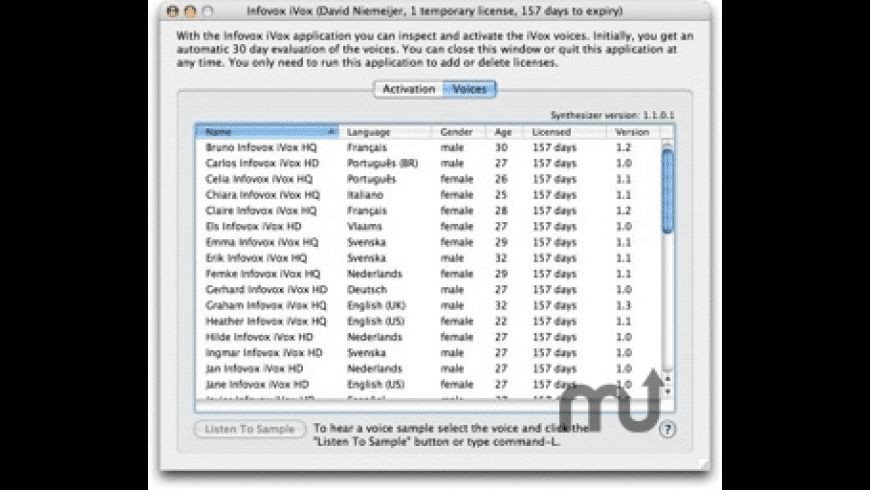Select the Chiara Infovox iVox HQ voice

[428, 195]
